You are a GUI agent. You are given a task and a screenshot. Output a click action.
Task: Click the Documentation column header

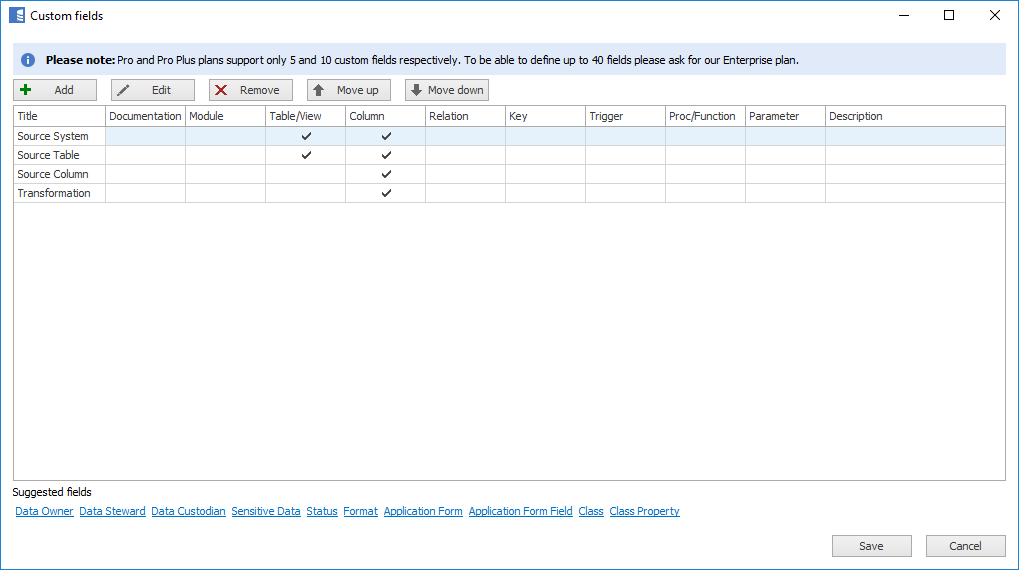click(x=145, y=116)
